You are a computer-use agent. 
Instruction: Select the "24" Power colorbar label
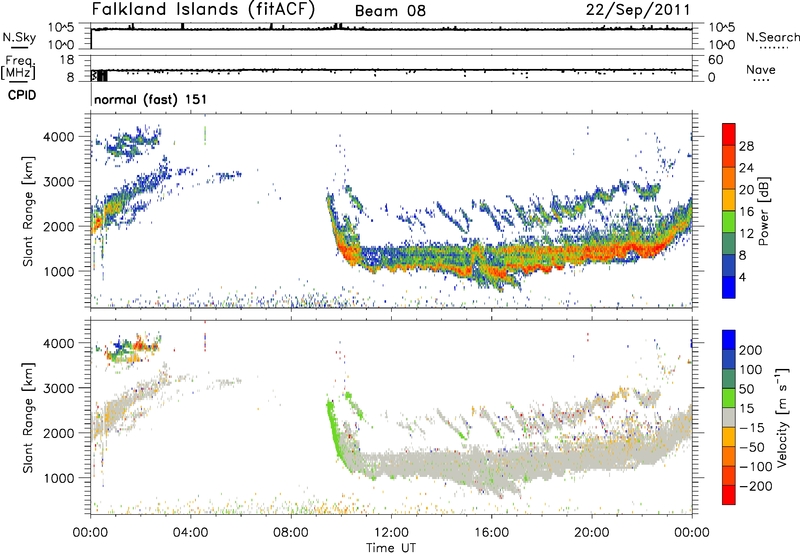746,168
